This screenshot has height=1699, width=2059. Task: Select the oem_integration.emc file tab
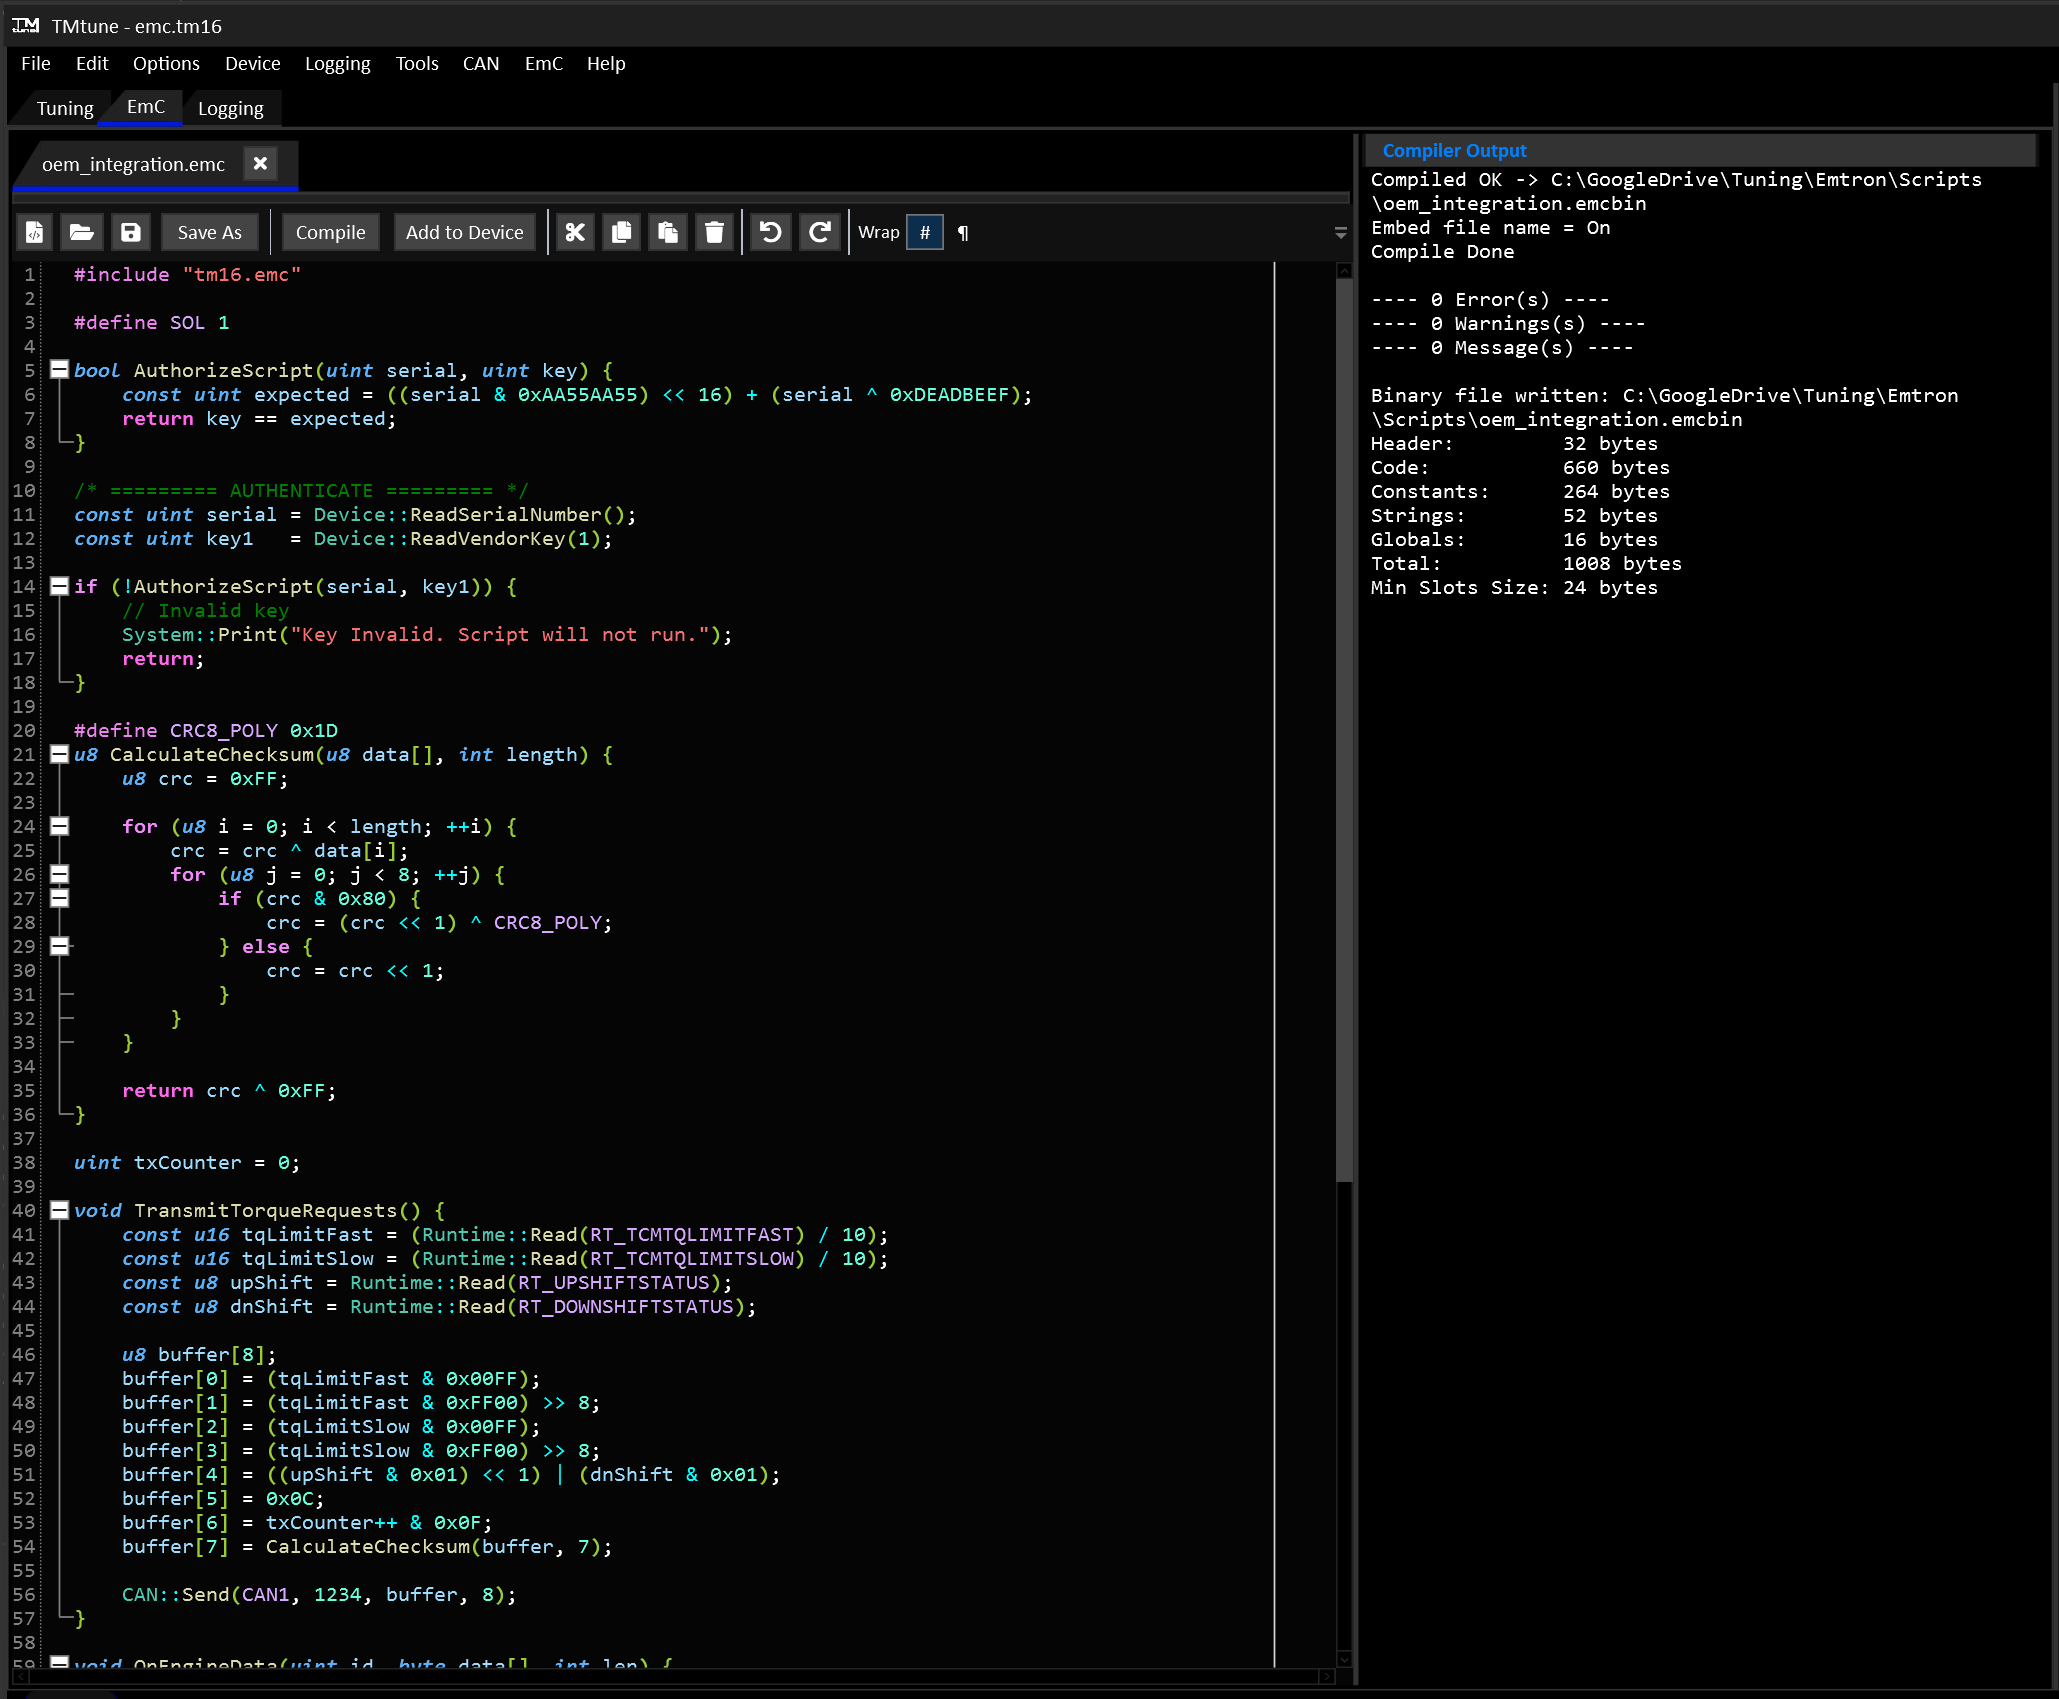(133, 164)
